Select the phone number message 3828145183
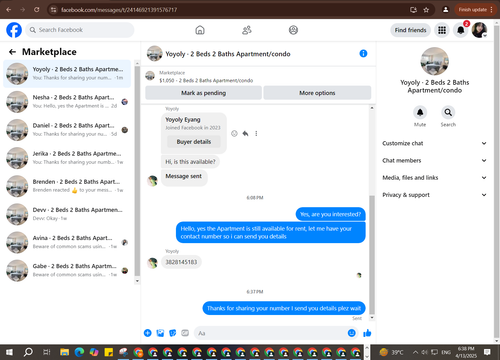 181,262
